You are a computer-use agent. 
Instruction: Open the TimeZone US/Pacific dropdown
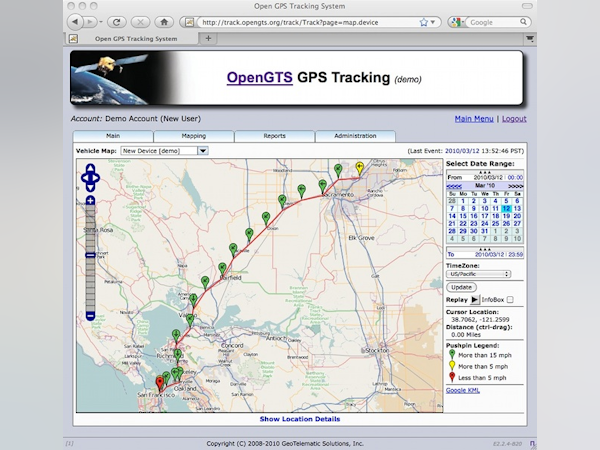click(478, 274)
